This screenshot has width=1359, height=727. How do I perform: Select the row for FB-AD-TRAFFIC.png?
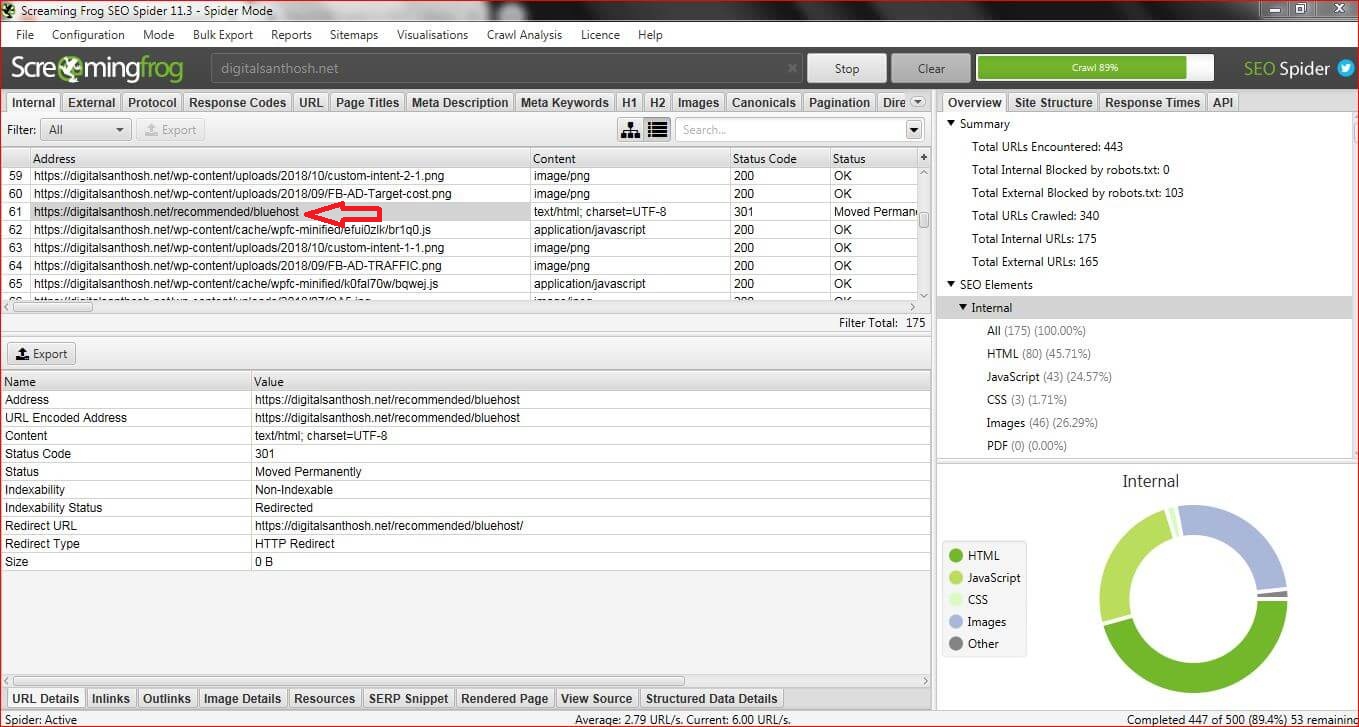click(x=459, y=266)
